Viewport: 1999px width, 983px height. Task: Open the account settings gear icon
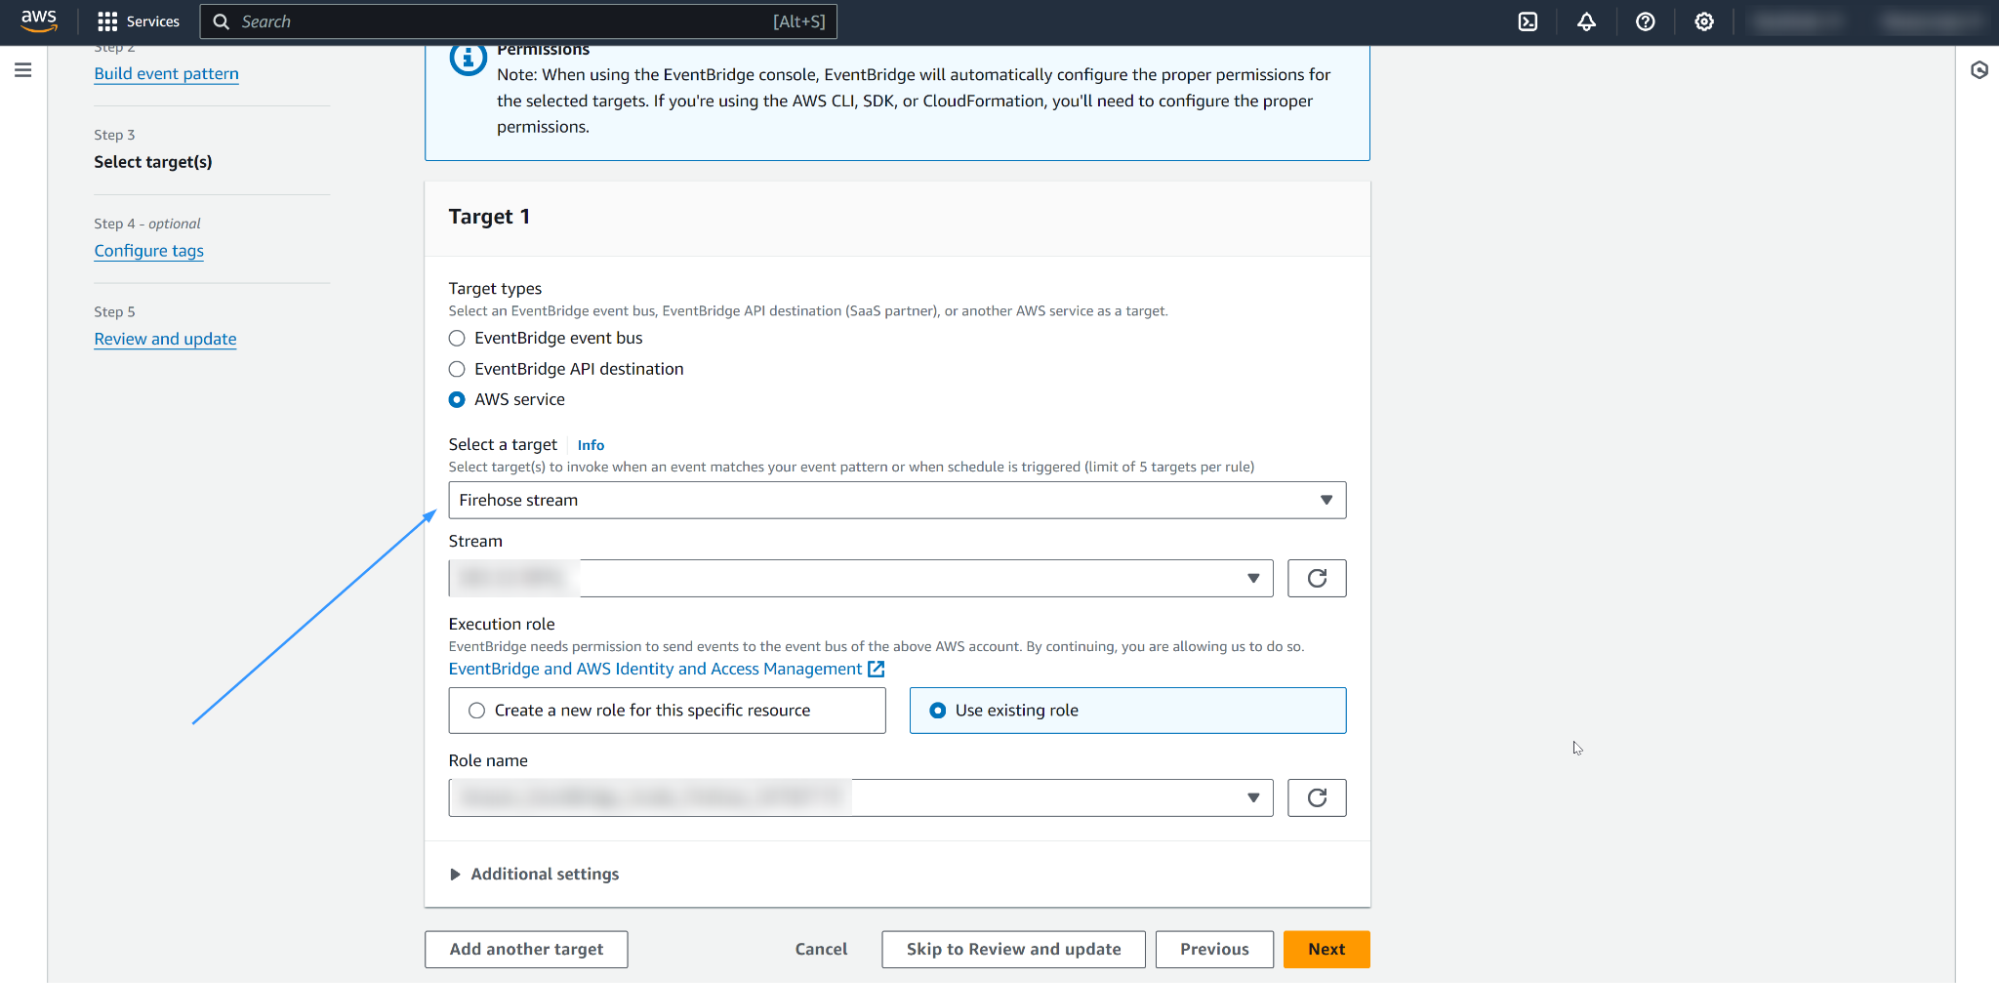1703,21
